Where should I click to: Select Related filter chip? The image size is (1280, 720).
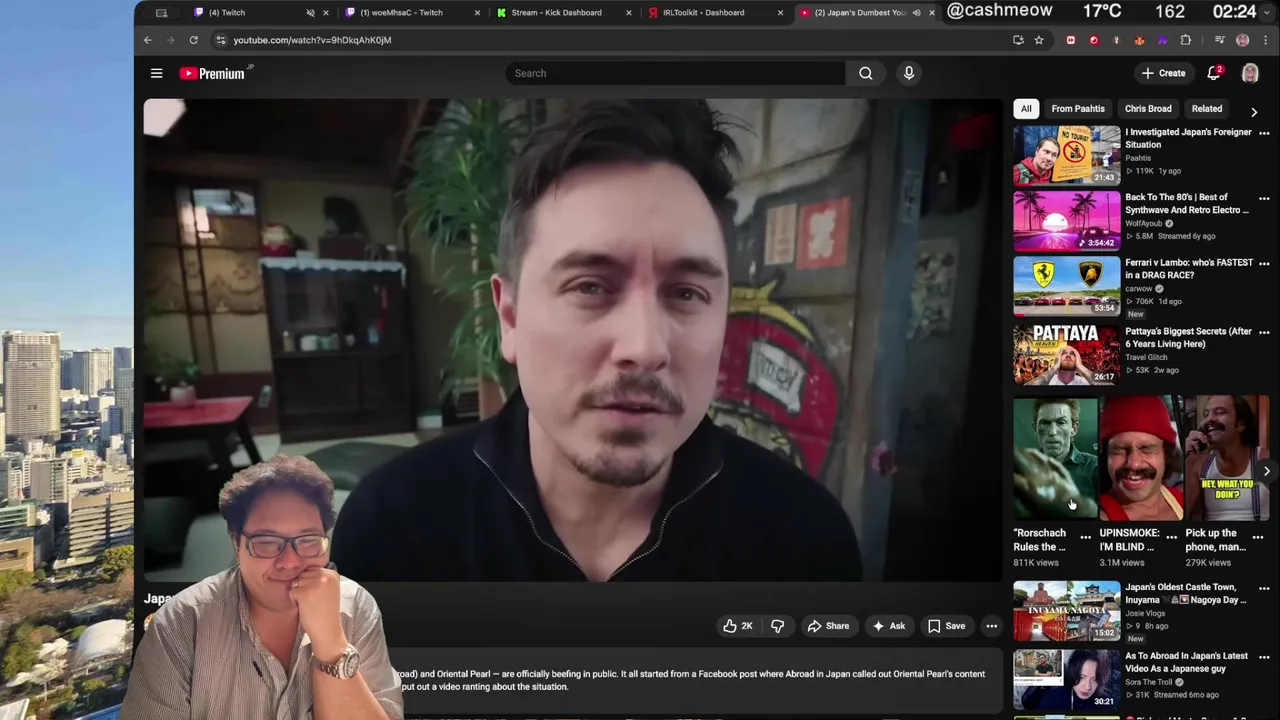pos(1207,109)
